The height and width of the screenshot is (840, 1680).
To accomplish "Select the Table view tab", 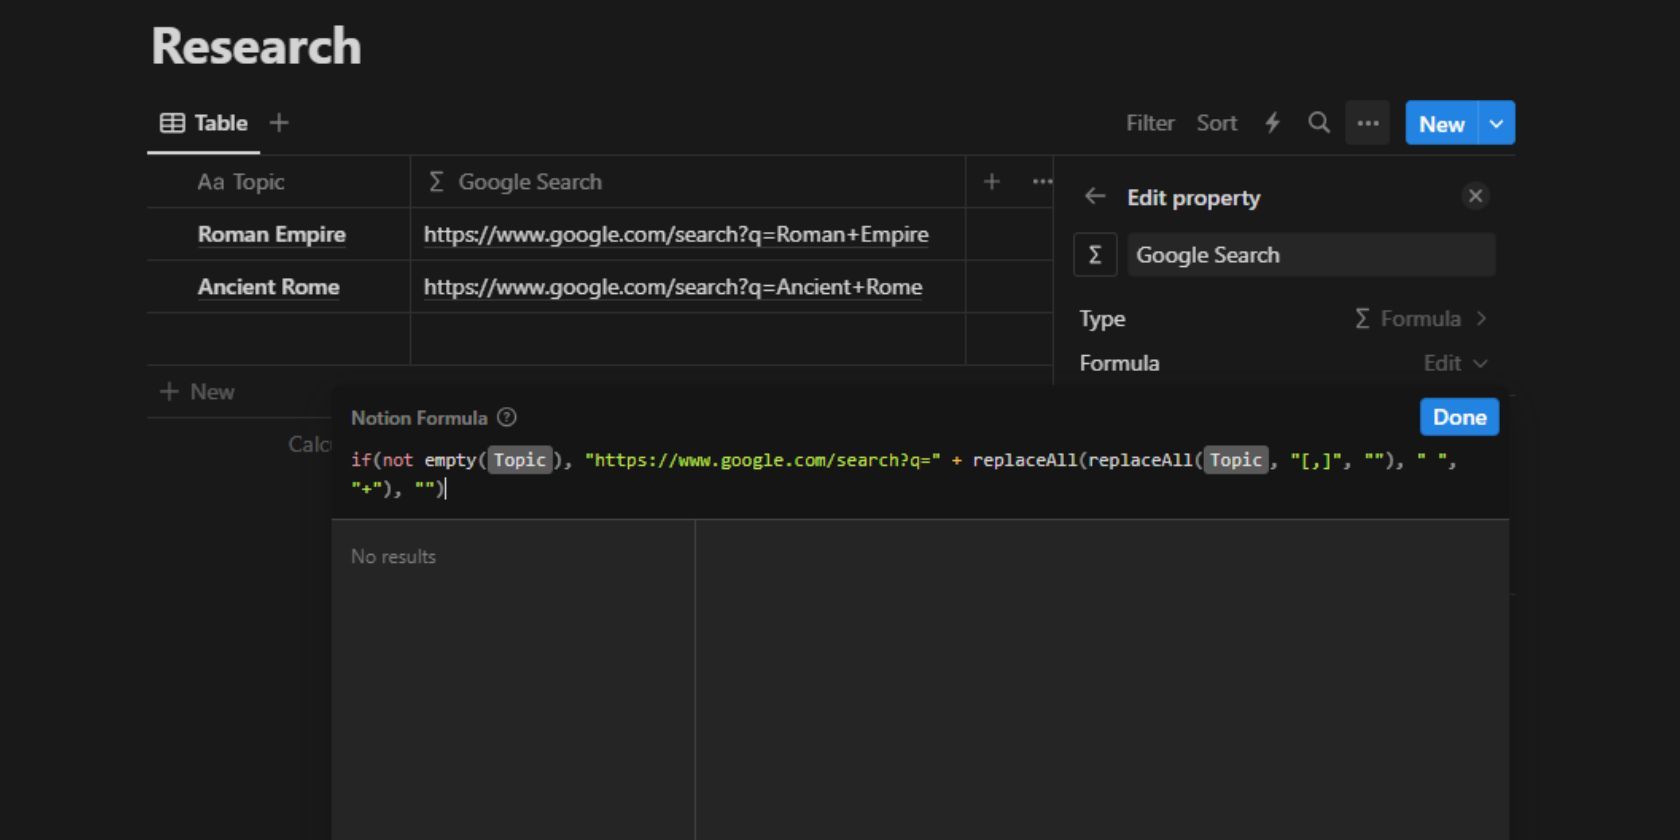I will 204,123.
